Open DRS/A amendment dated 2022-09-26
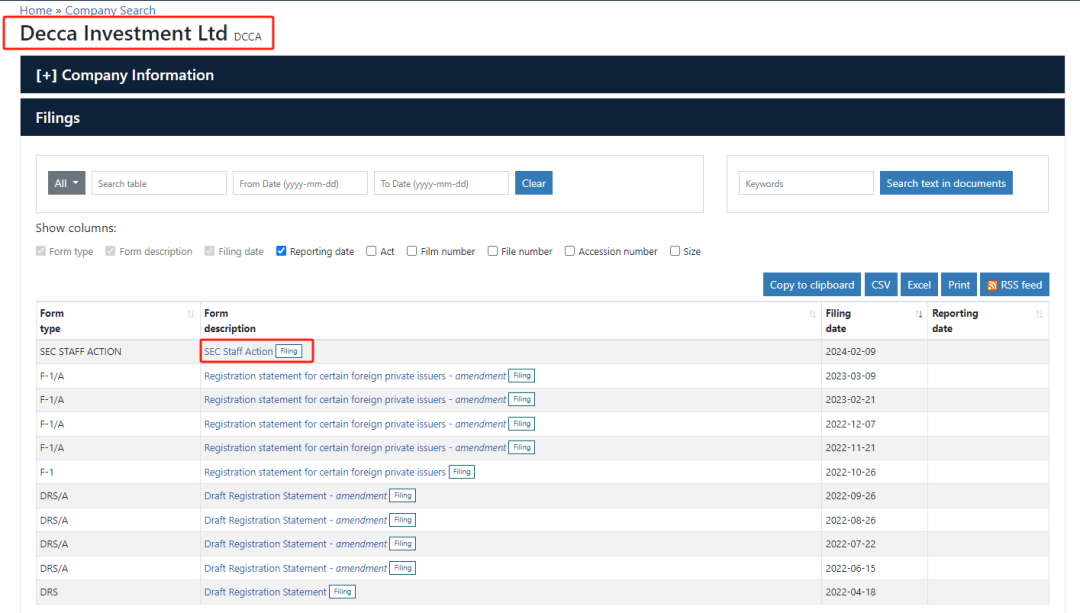Screen dimensions: 1080x613 click(x=295, y=496)
